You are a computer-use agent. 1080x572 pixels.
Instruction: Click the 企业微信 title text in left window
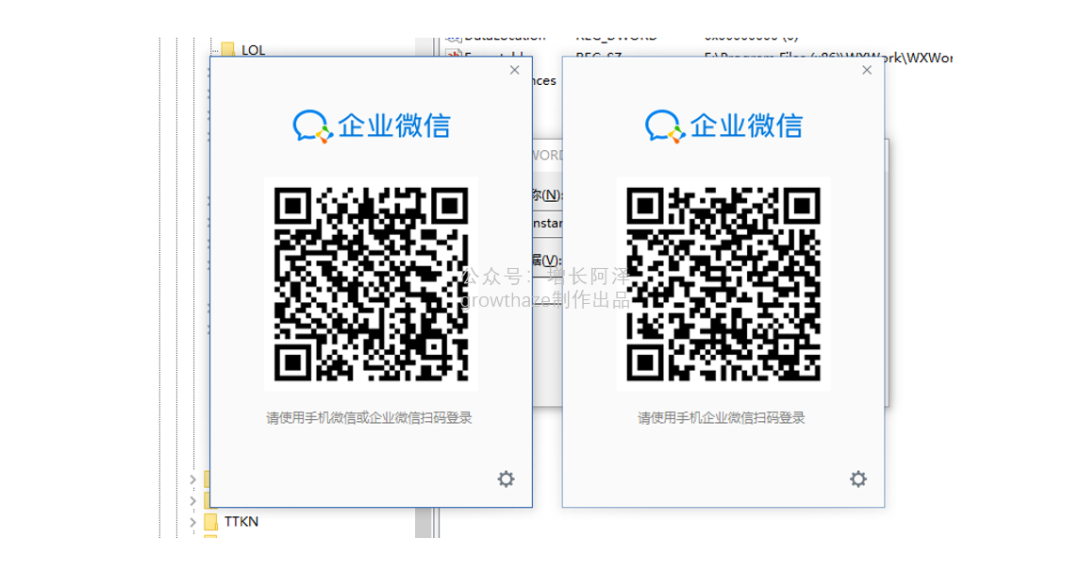pos(394,126)
